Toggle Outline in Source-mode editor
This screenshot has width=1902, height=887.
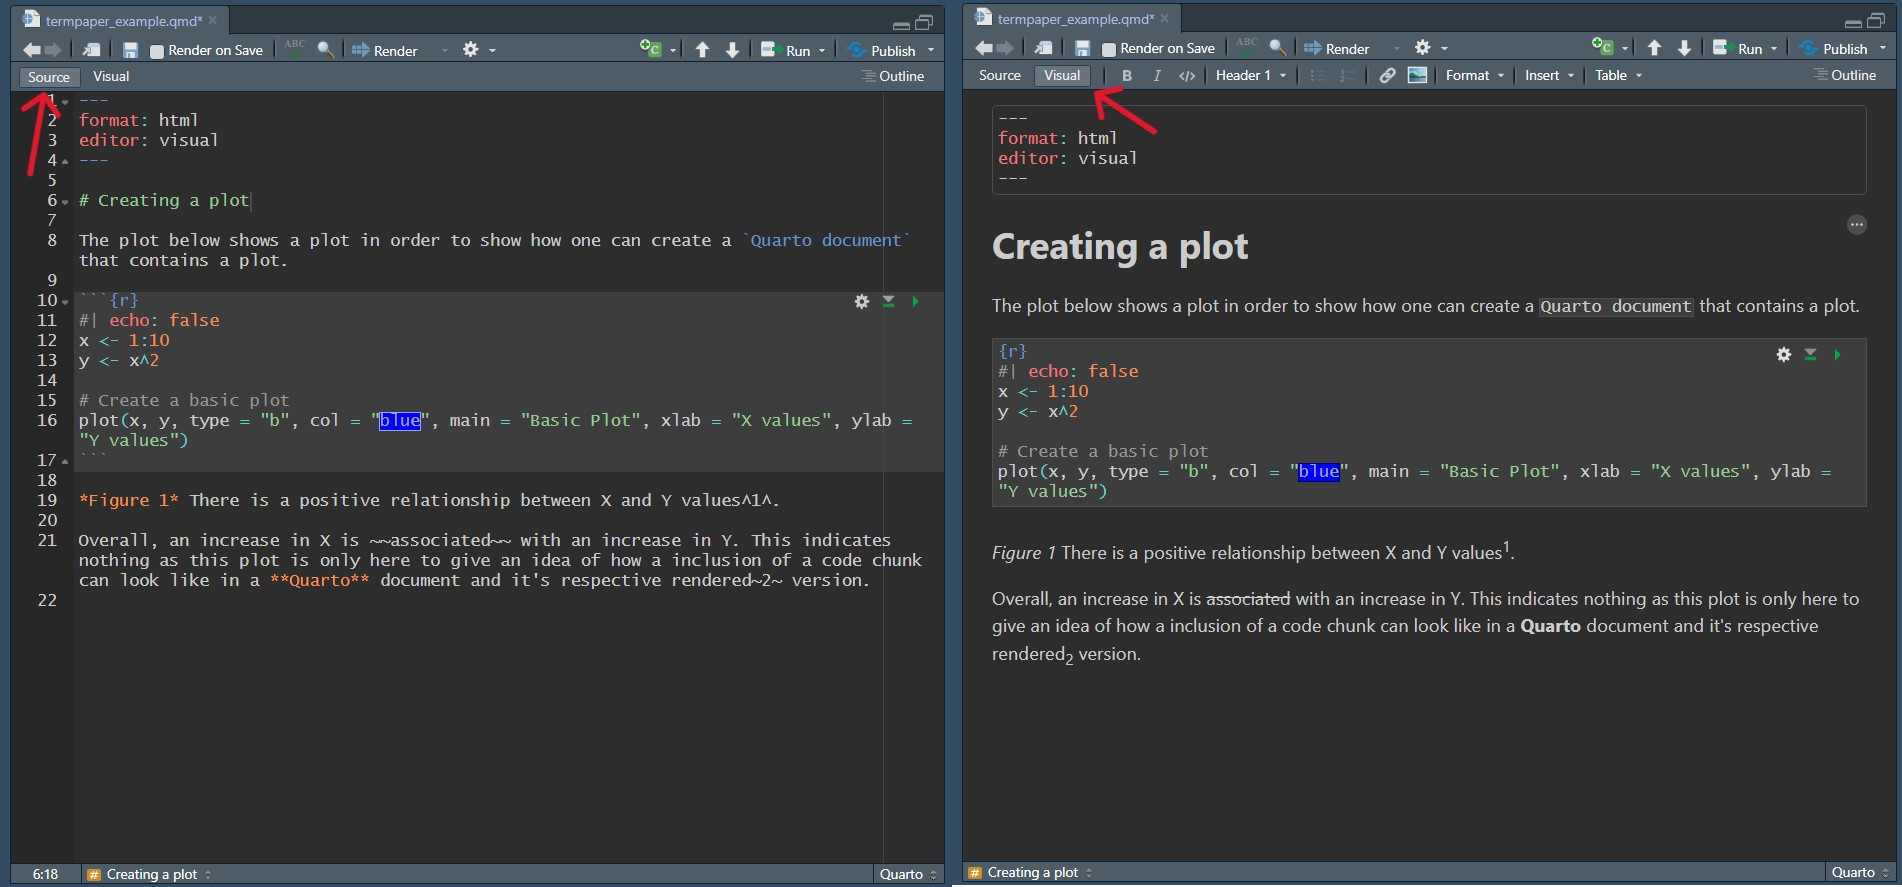point(893,76)
